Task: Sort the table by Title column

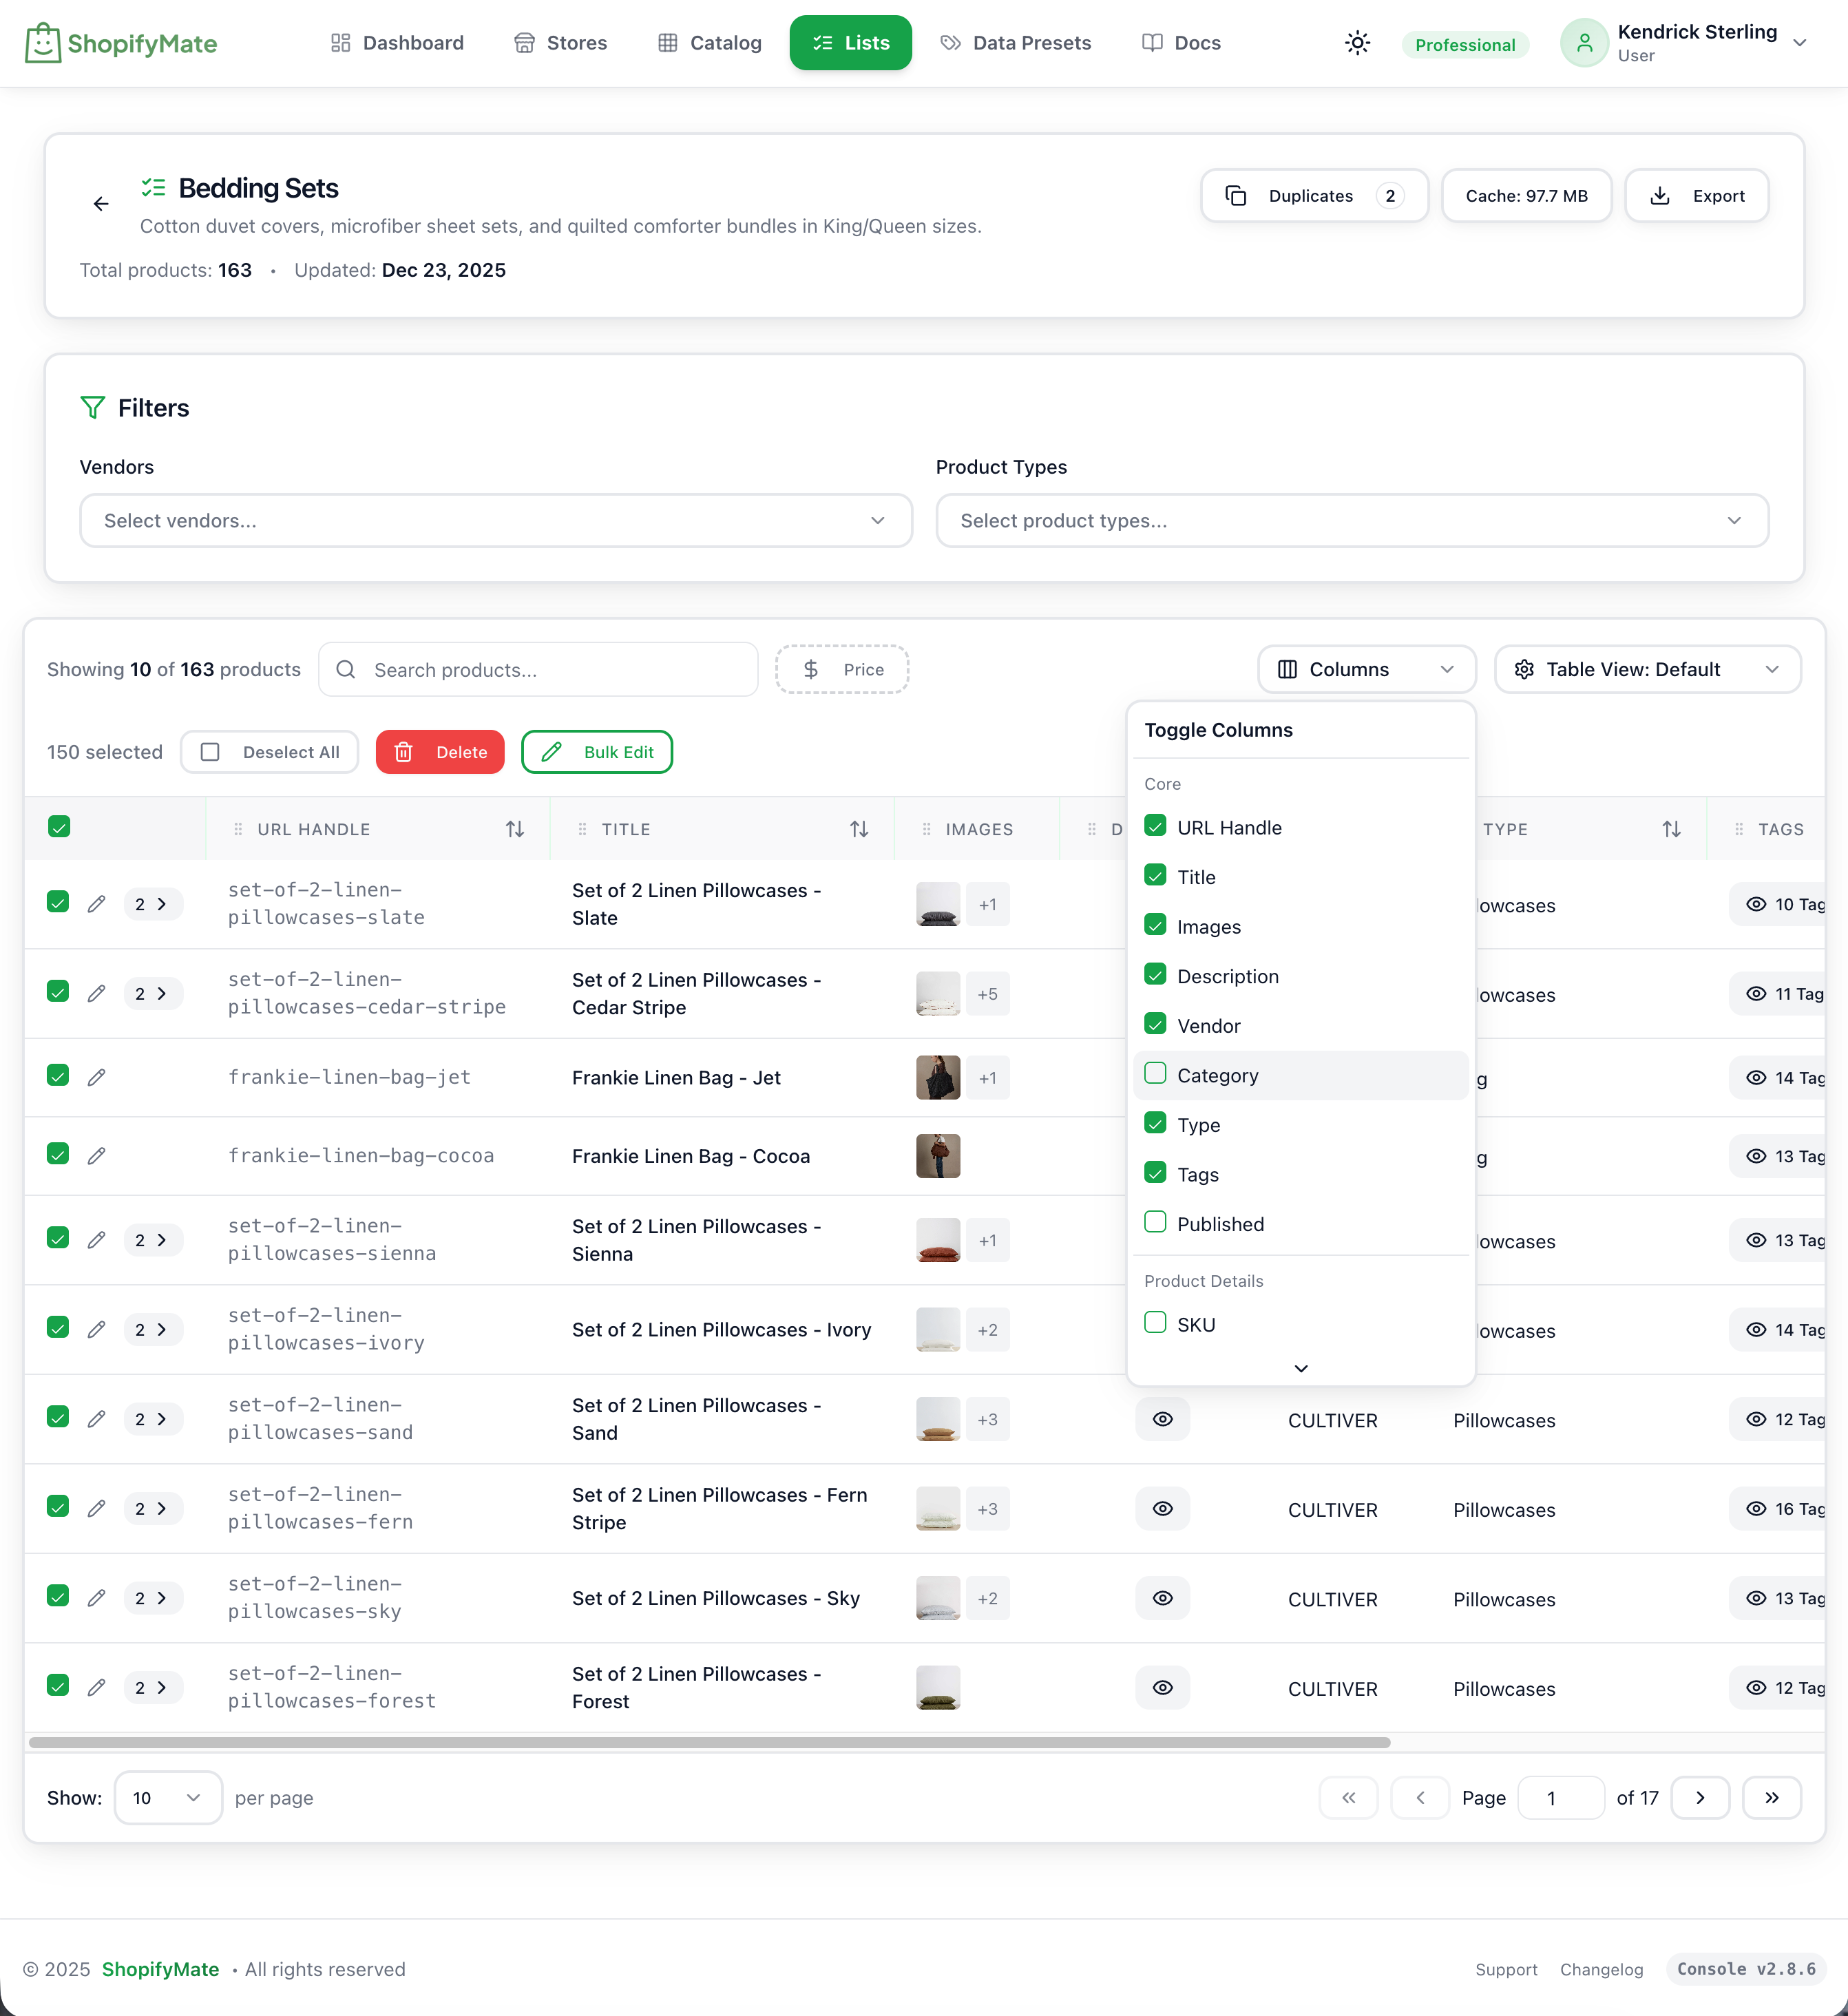Action: pyautogui.click(x=858, y=829)
